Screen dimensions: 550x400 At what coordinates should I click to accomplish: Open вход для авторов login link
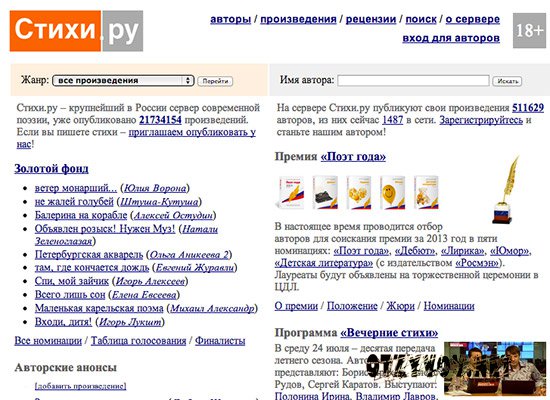coord(451,38)
